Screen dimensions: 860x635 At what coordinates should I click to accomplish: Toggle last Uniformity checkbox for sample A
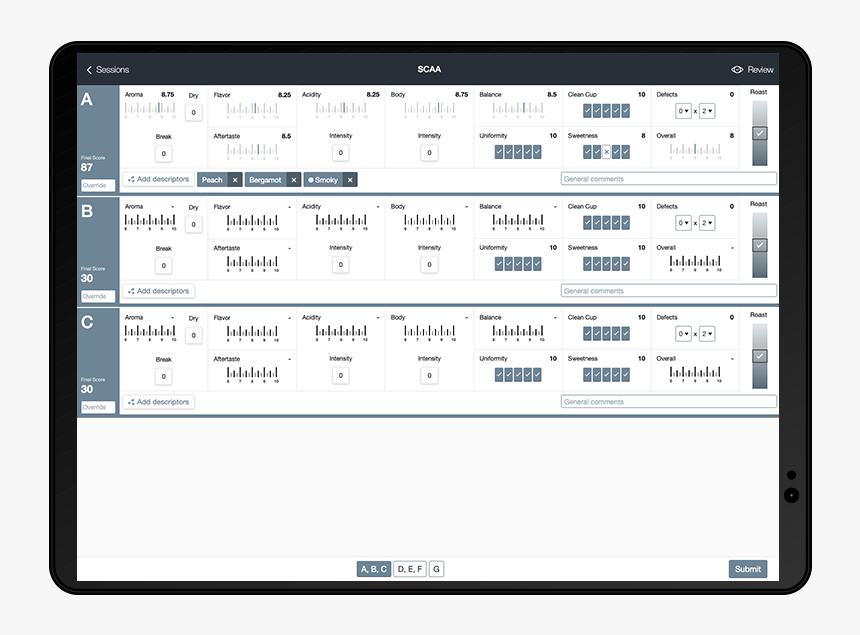537,152
